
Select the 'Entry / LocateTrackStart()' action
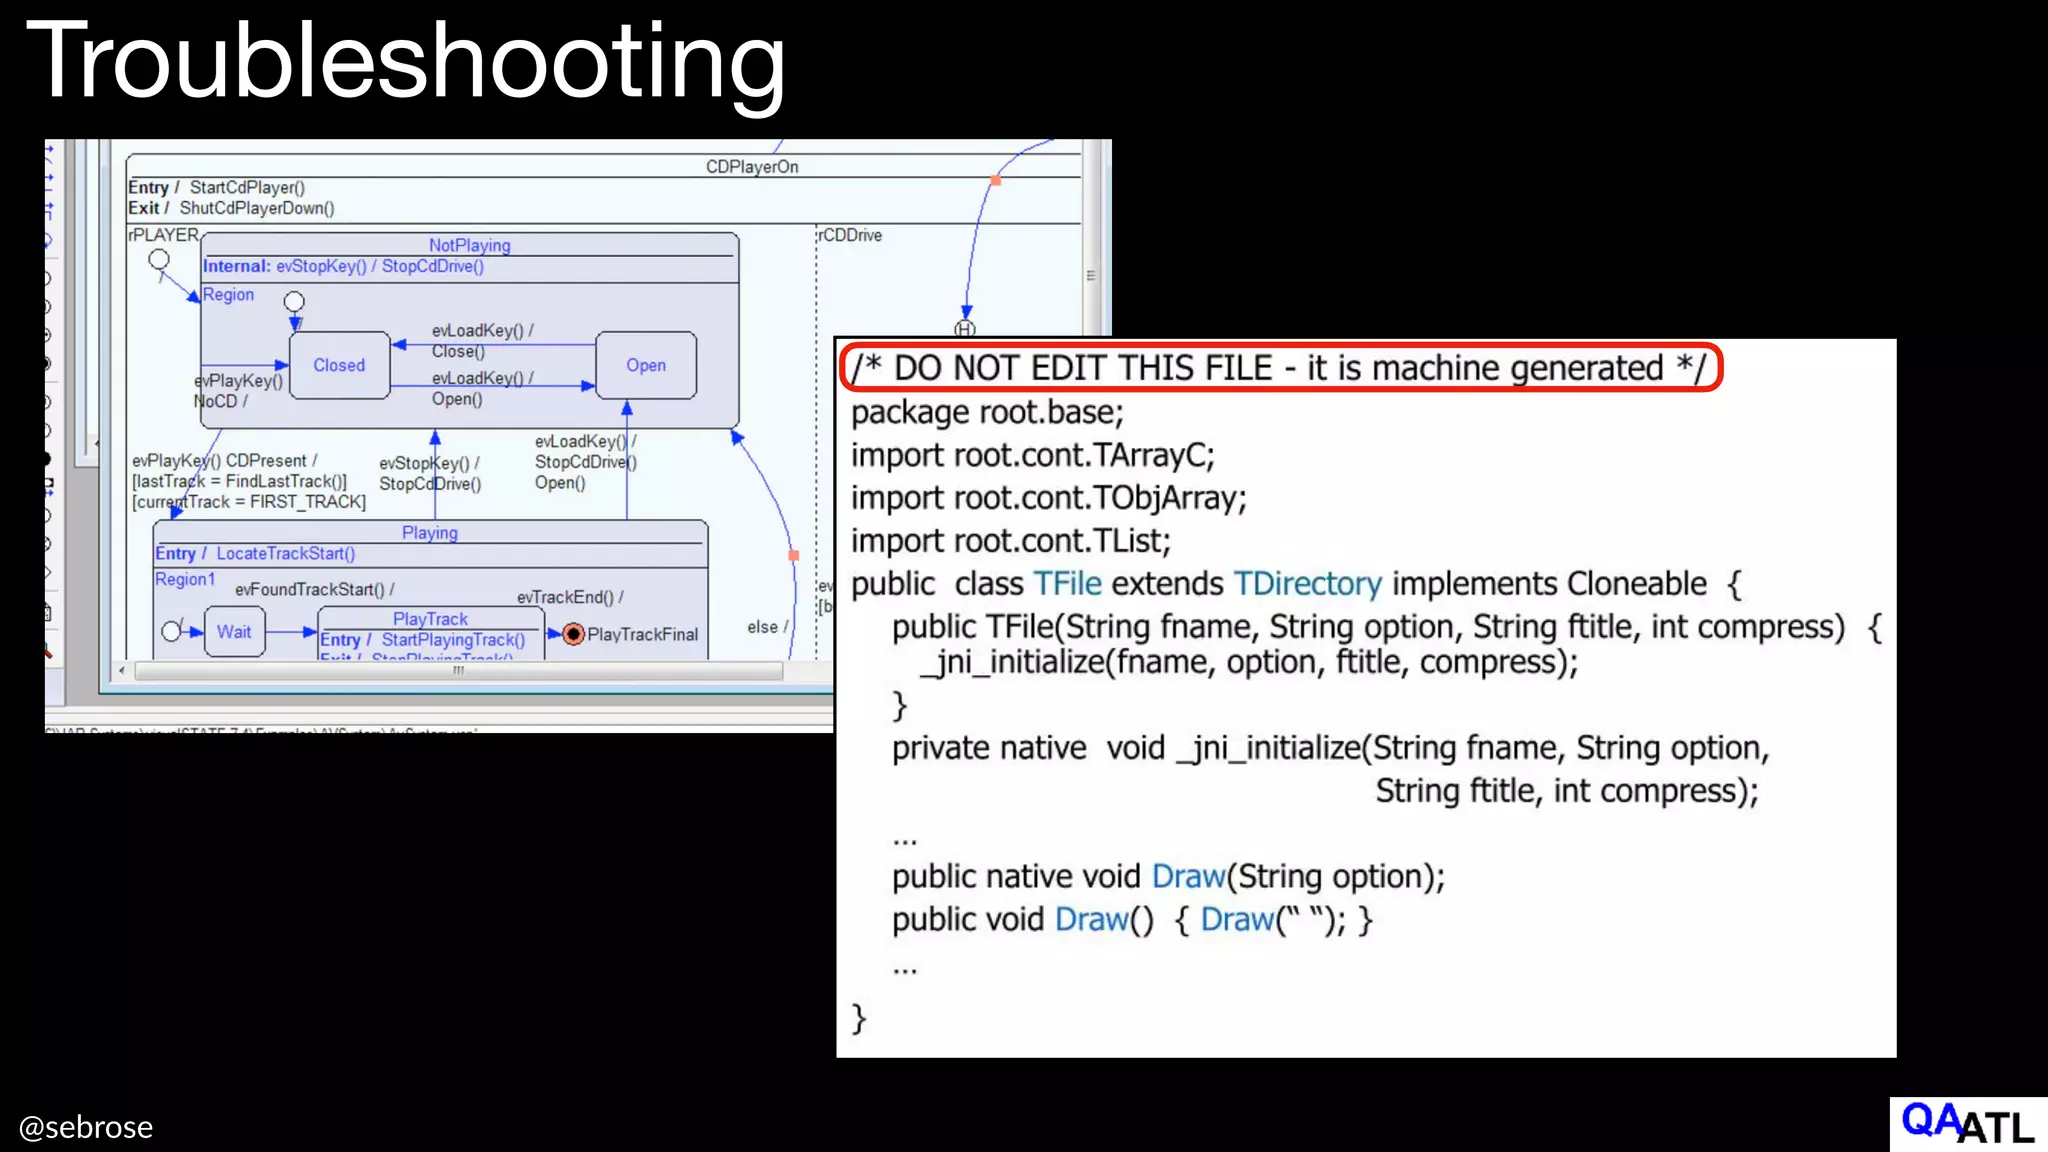(255, 553)
